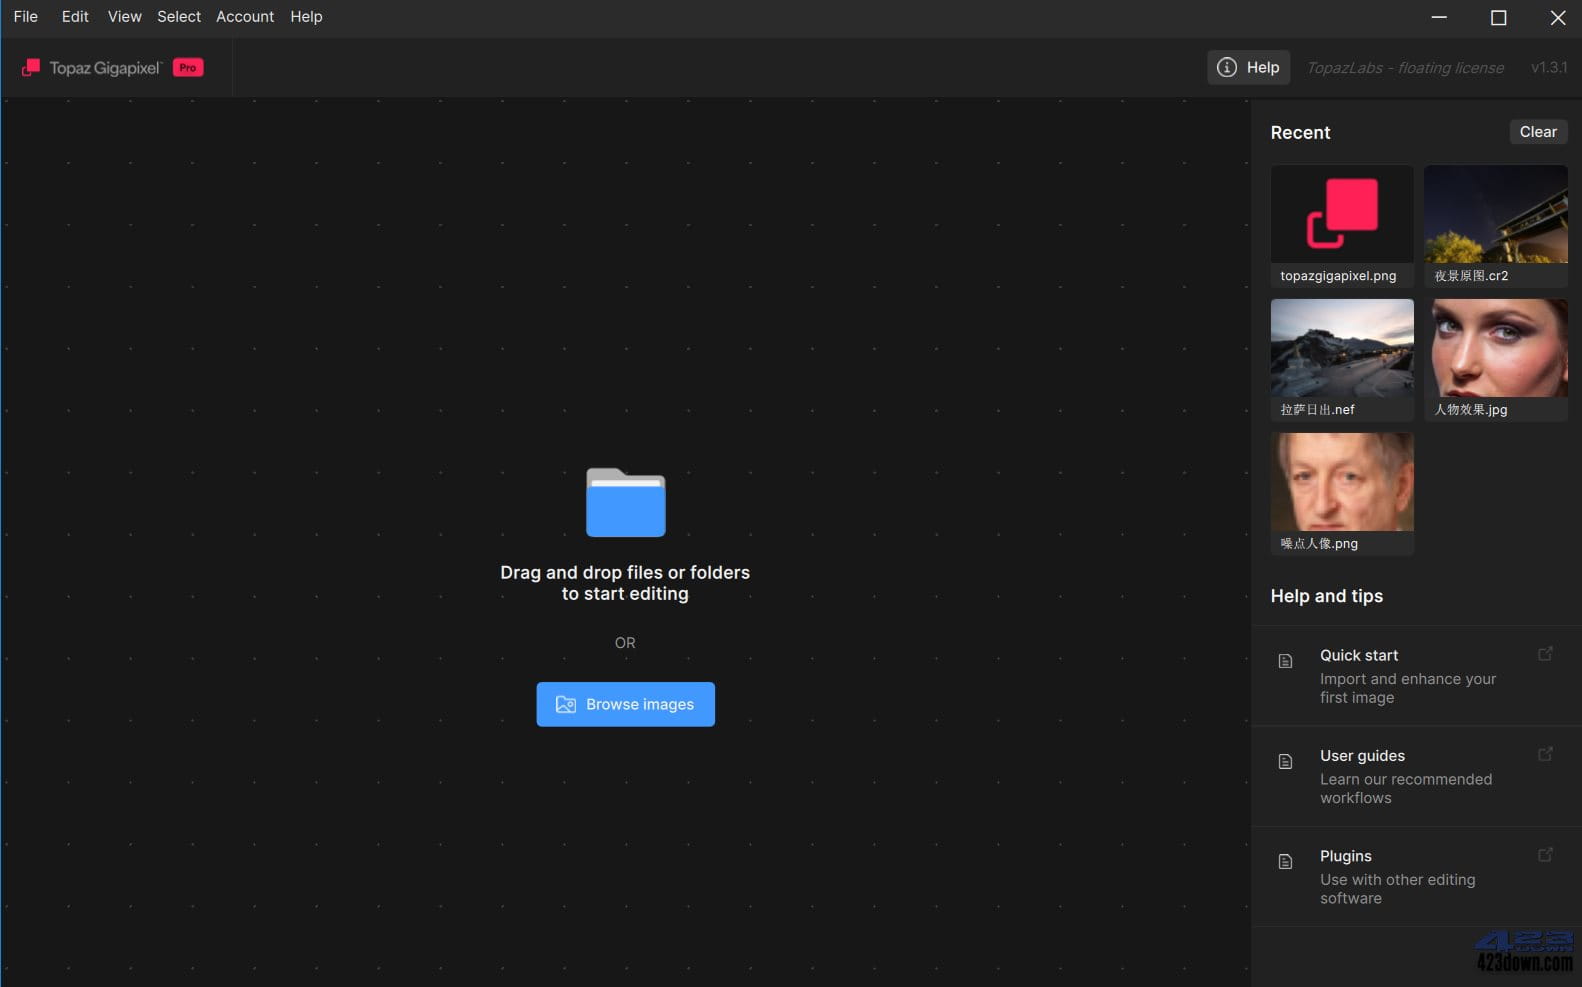Open the Quick start guide link
This screenshot has width=1582, height=987.
coord(1416,676)
